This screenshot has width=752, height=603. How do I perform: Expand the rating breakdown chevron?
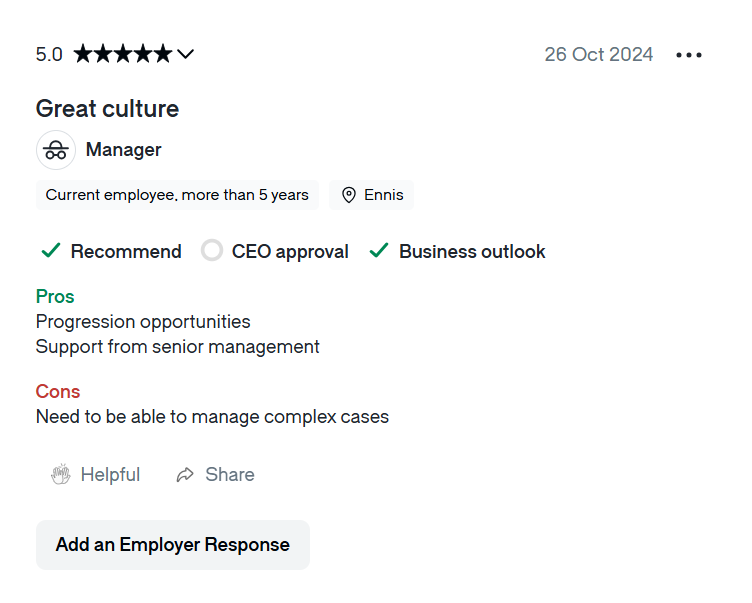click(185, 54)
